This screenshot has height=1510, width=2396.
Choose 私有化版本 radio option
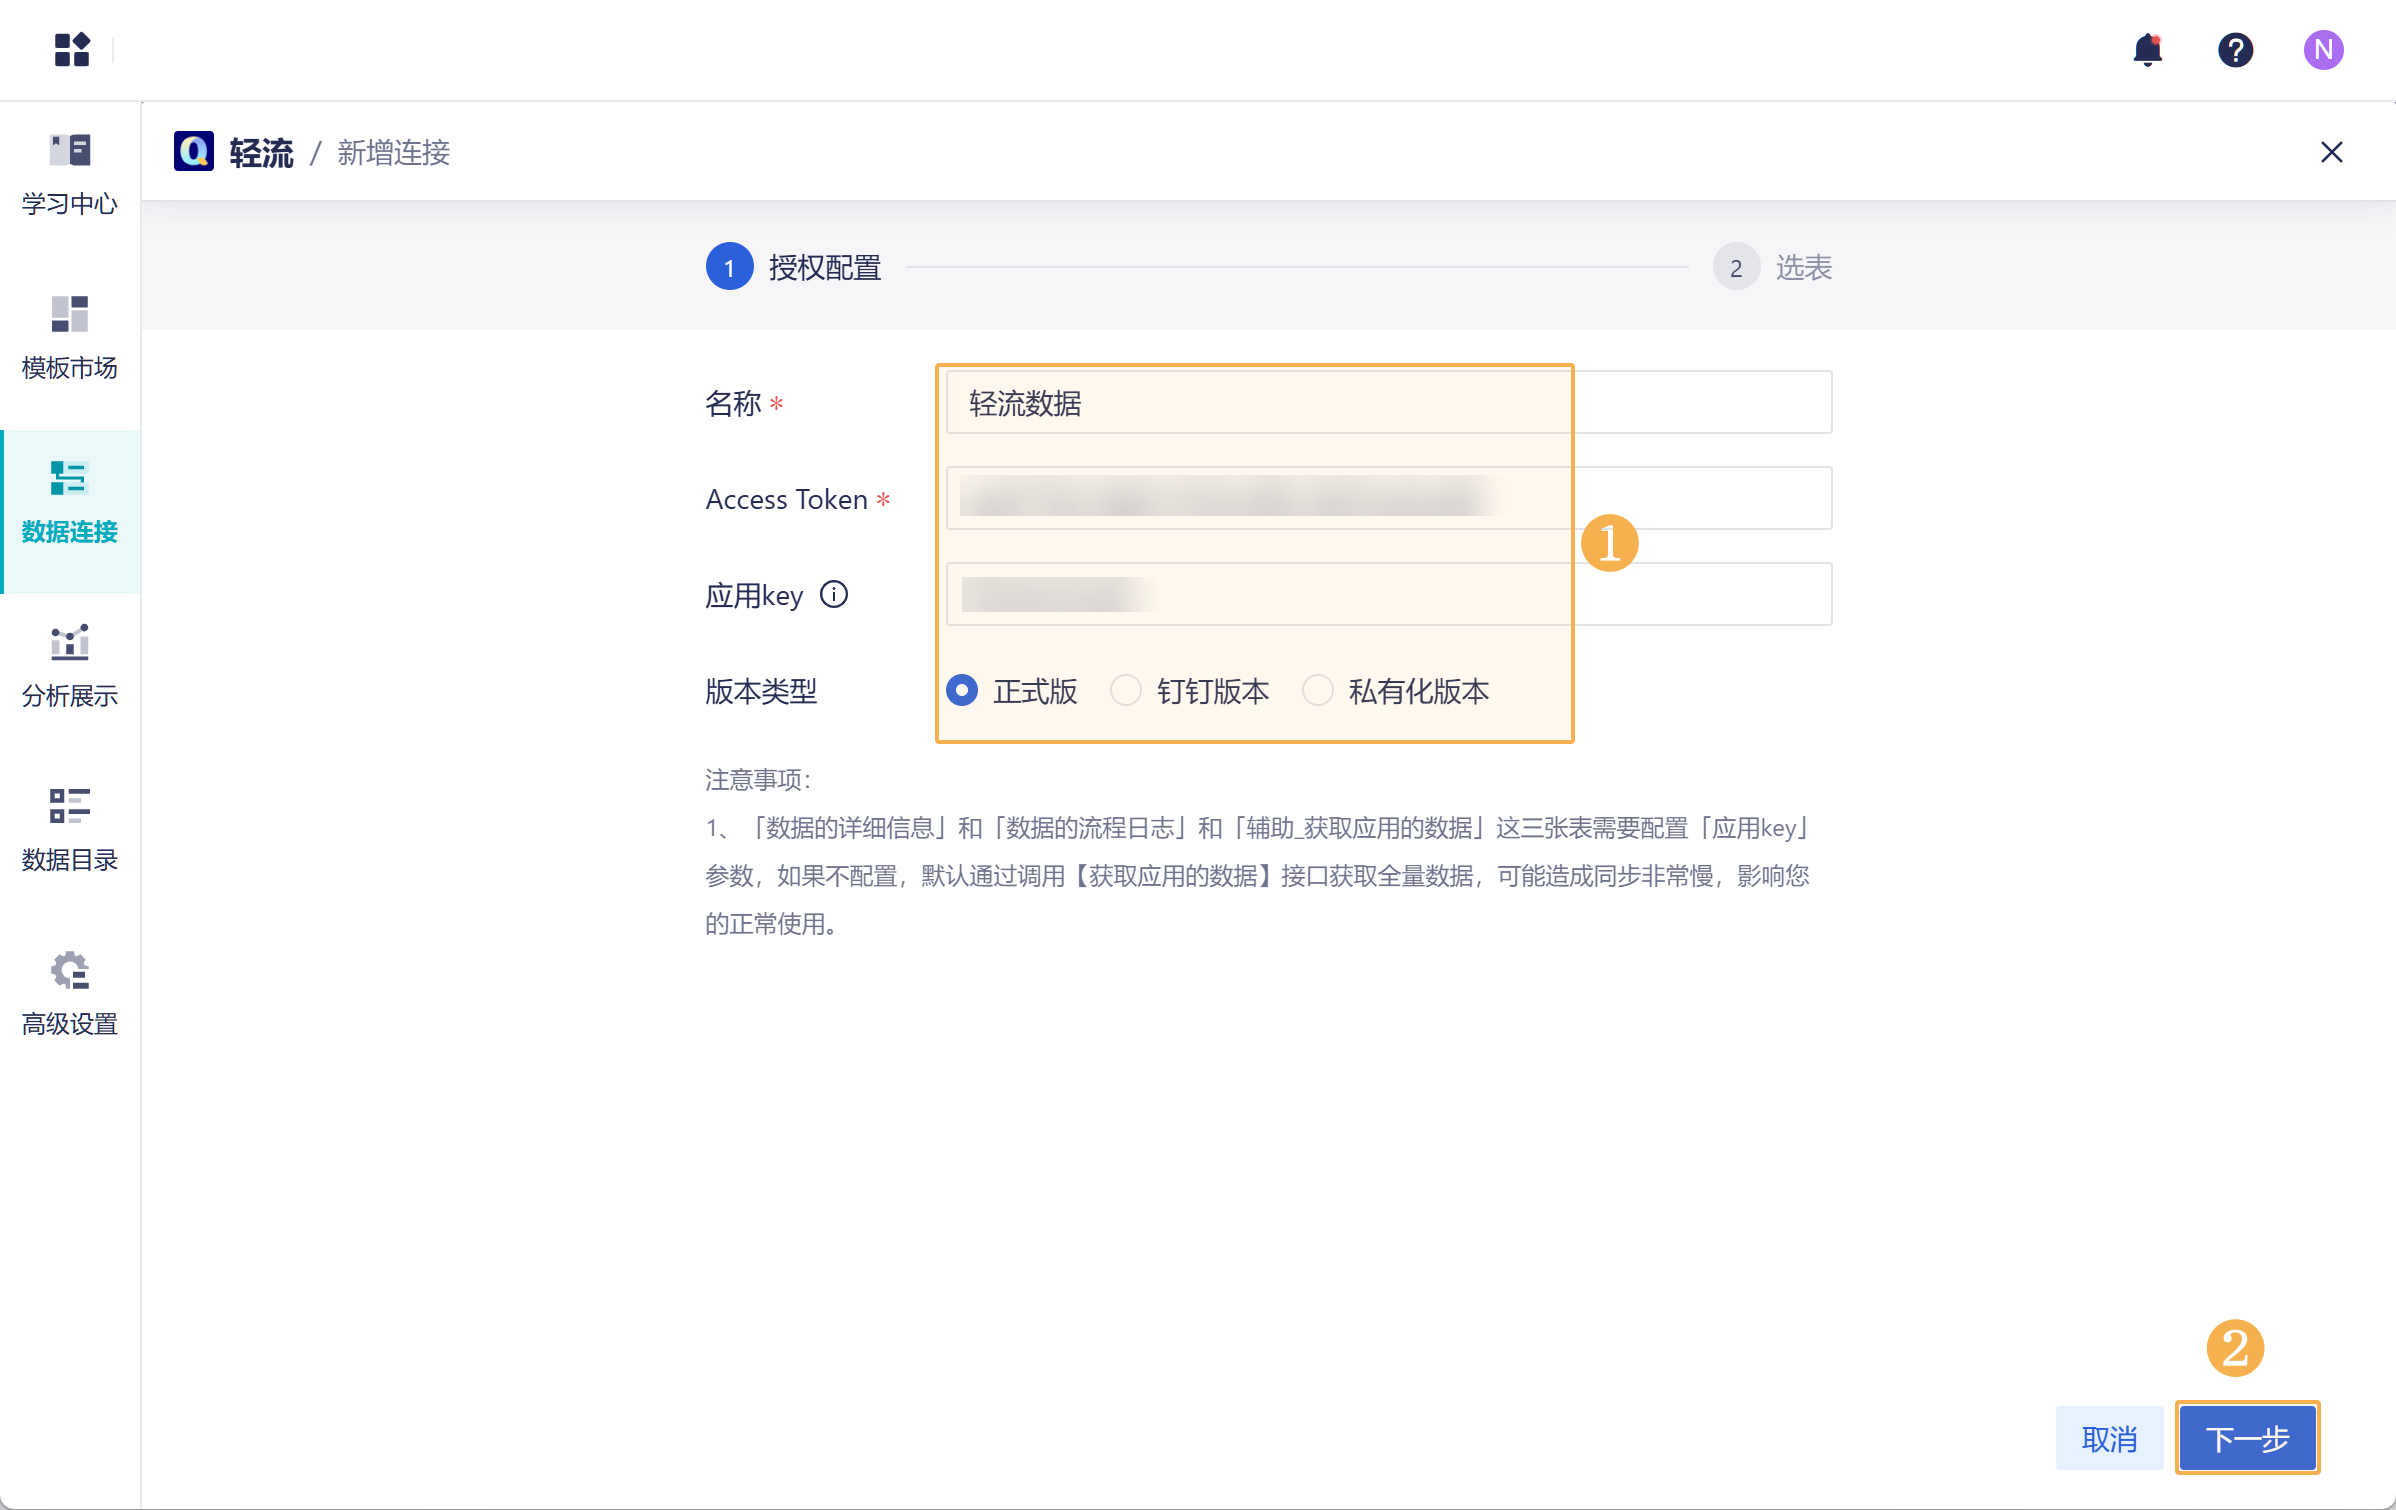point(1318,691)
